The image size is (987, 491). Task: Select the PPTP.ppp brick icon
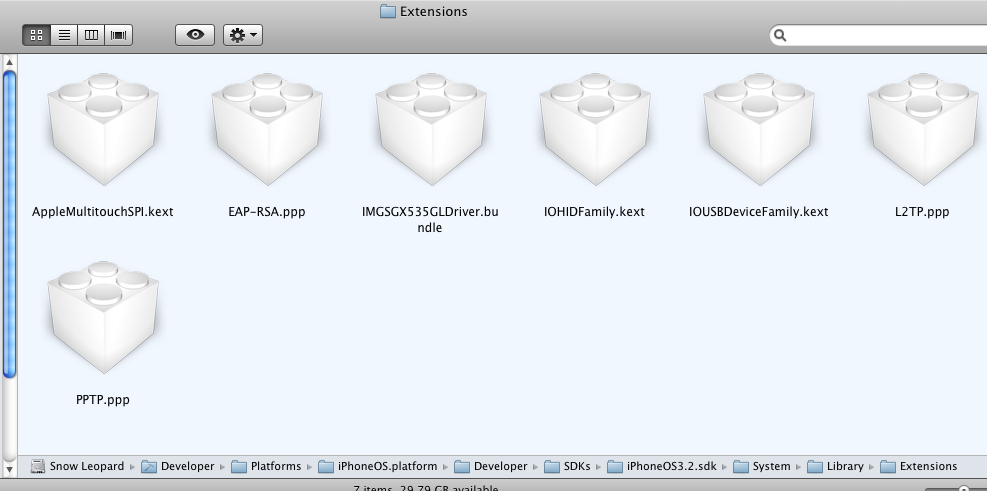[x=103, y=317]
